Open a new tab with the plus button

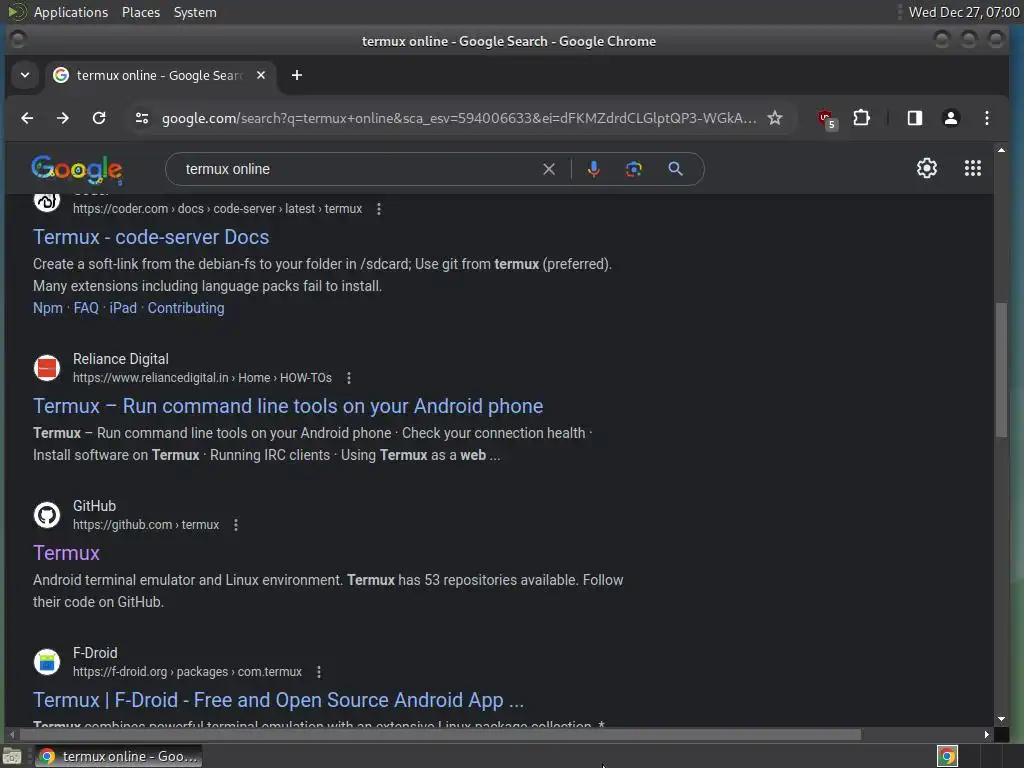coord(296,75)
